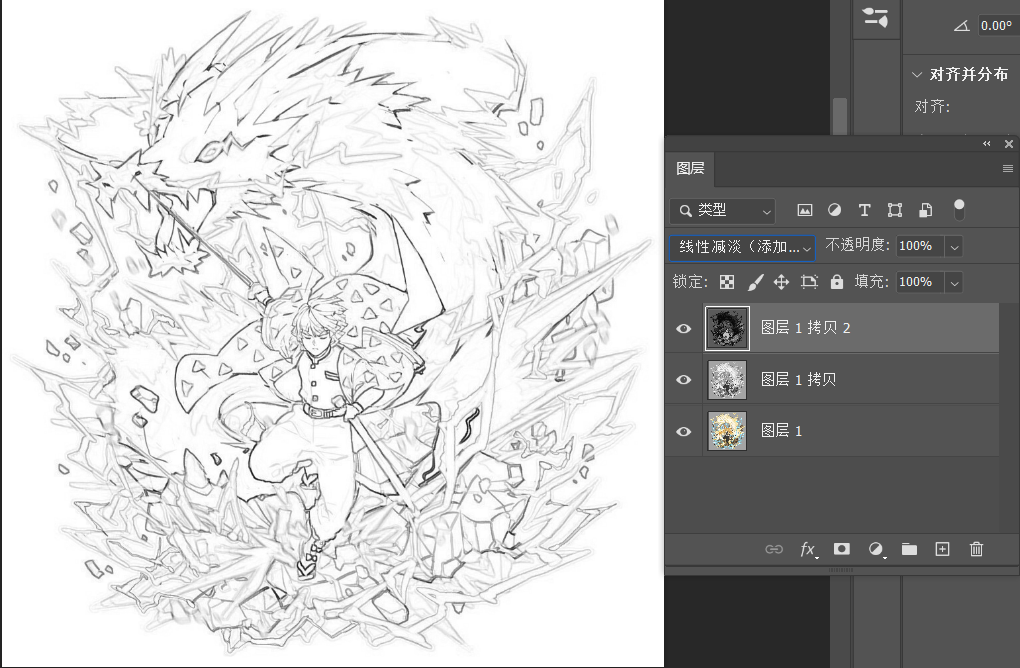Select layer name 图层 1
The width and height of the screenshot is (1020, 668).
[x=781, y=431]
